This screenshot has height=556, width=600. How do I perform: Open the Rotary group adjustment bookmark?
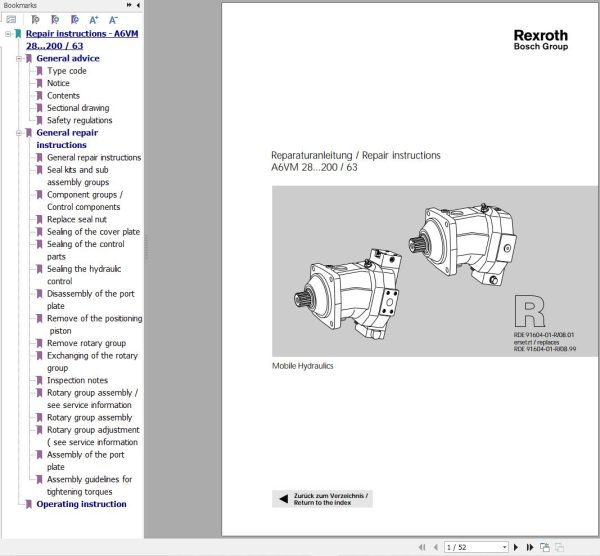(x=93, y=436)
